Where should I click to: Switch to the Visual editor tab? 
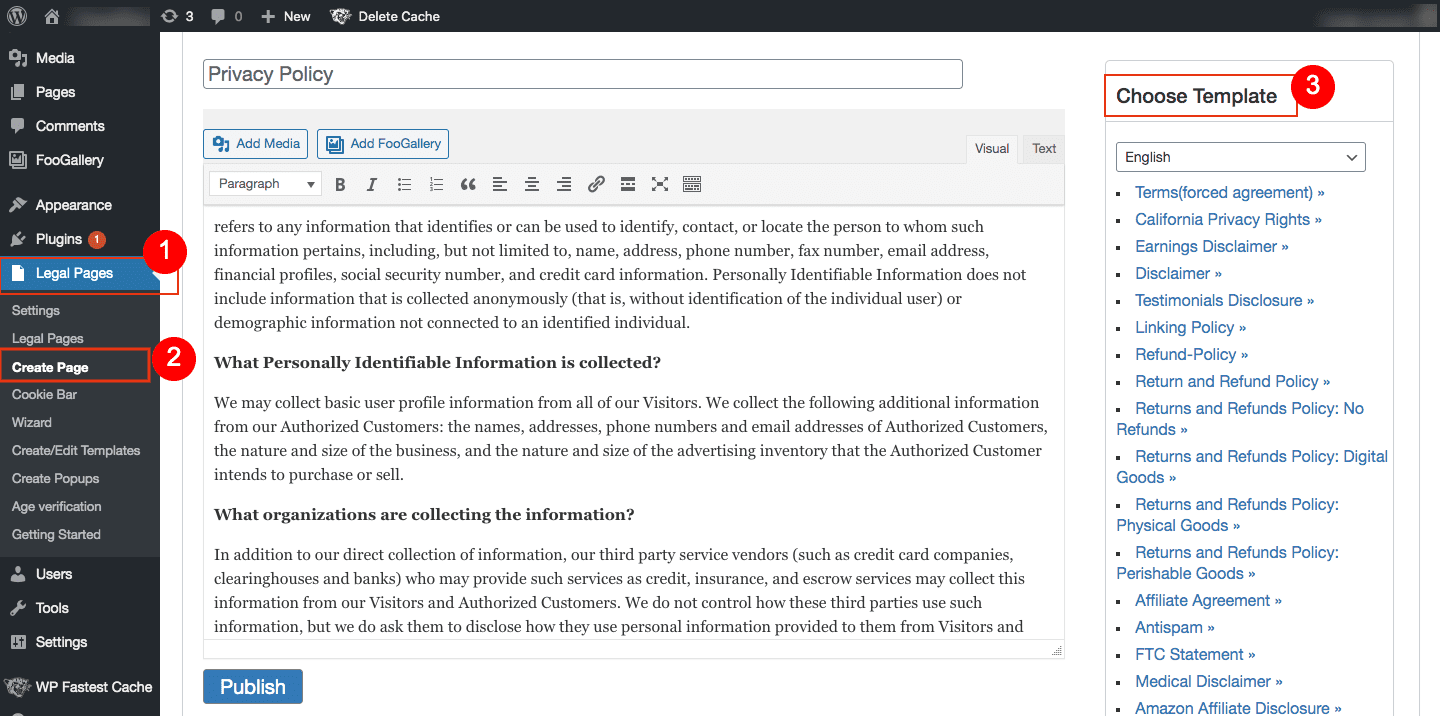coord(991,148)
